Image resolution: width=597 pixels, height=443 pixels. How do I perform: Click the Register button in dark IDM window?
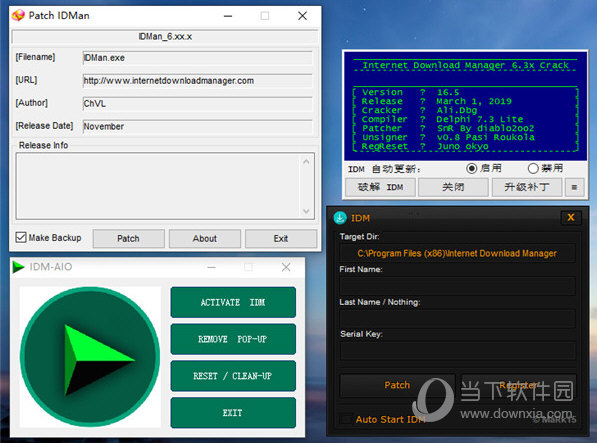pos(519,385)
